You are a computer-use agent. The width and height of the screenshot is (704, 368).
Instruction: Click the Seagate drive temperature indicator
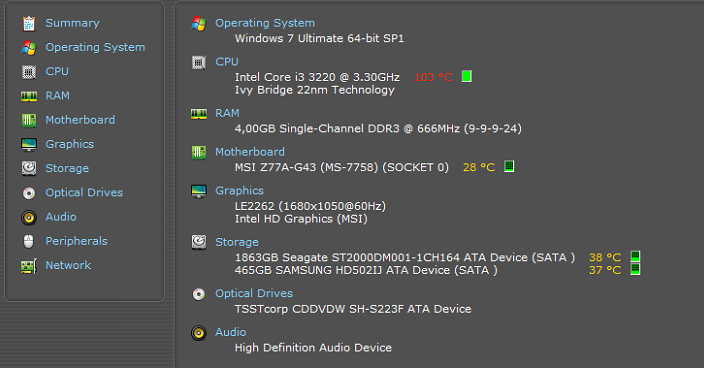(635, 257)
